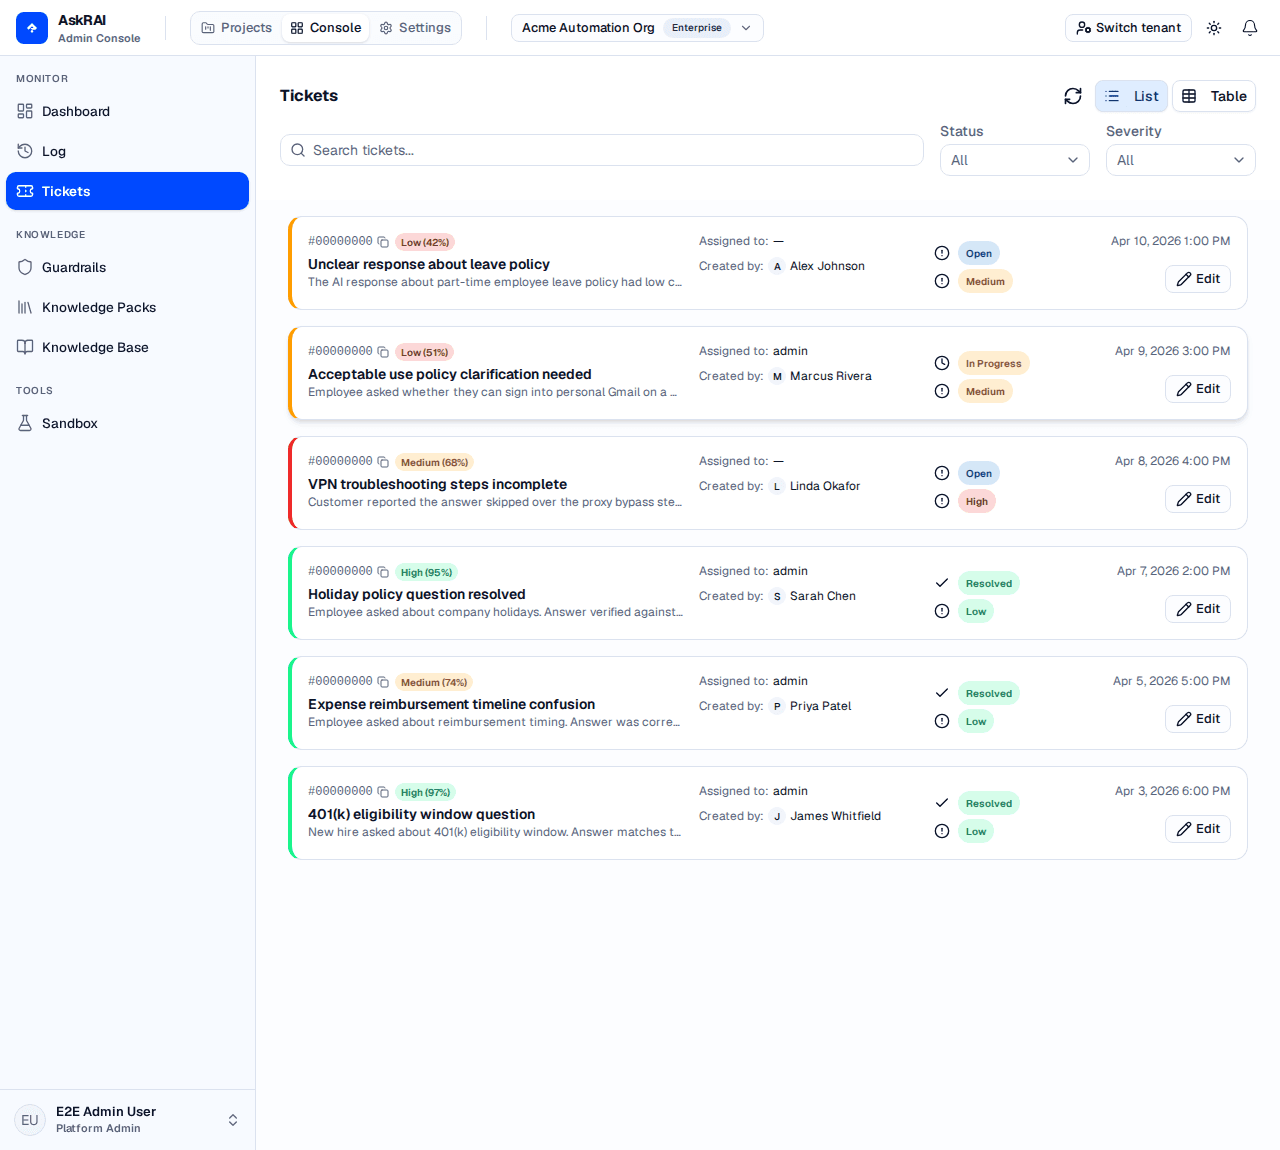Viewport: 1280px width, 1150px height.
Task: Open the notifications bell
Action: [1250, 28]
